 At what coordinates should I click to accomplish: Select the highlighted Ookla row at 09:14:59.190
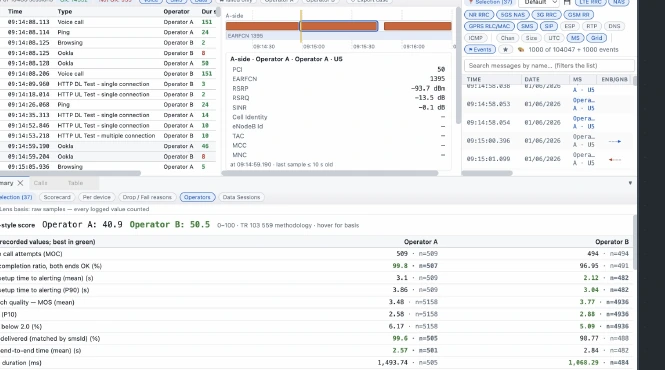pyautogui.click(x=108, y=146)
